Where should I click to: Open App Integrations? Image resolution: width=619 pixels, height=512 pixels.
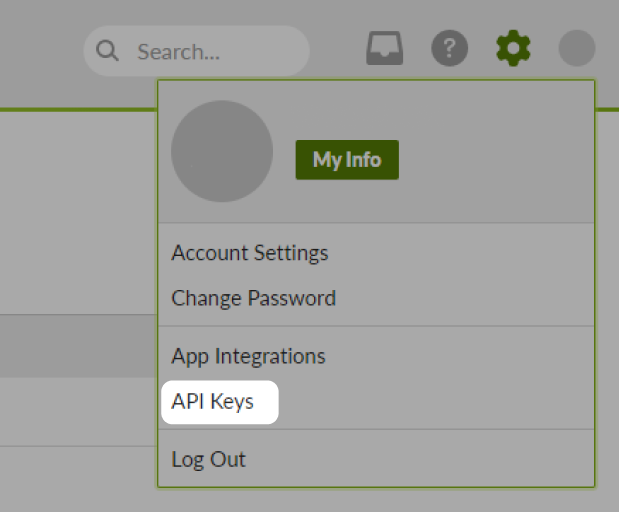(x=248, y=356)
